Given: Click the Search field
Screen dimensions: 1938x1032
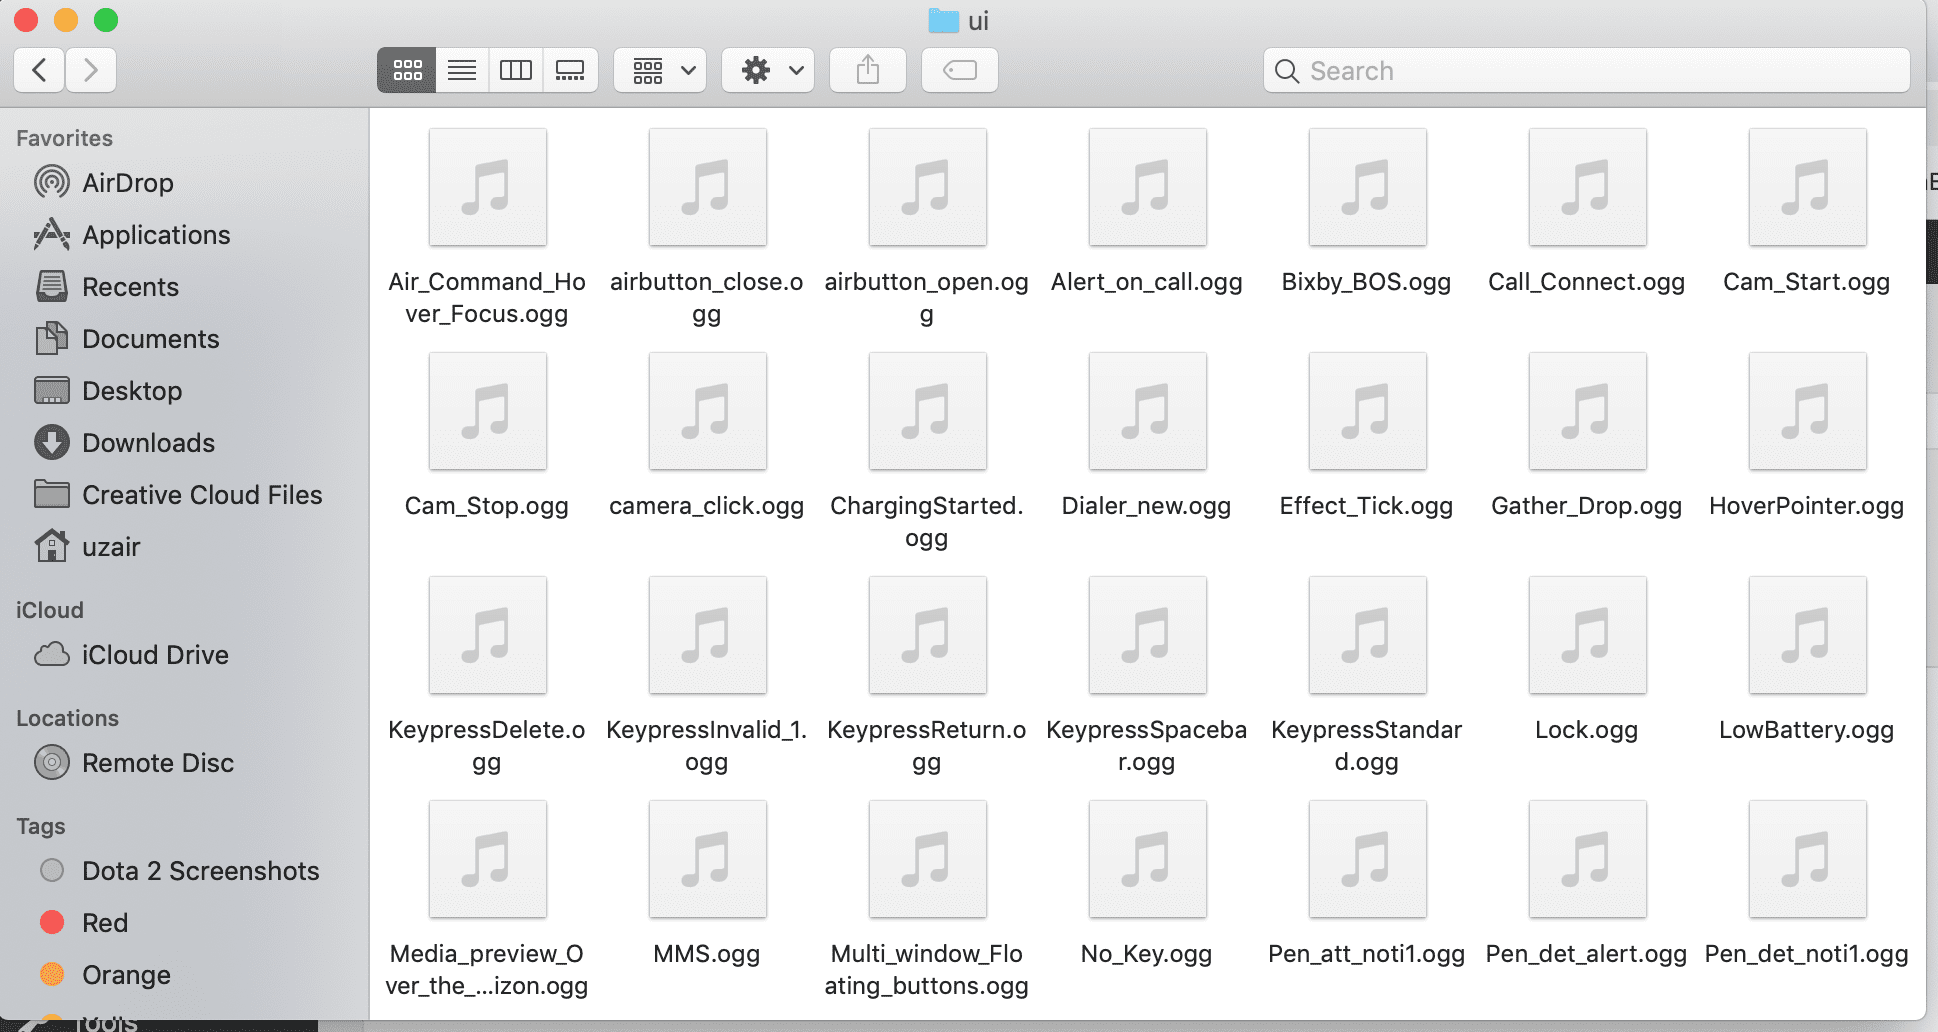Looking at the screenshot, I should 1587,71.
